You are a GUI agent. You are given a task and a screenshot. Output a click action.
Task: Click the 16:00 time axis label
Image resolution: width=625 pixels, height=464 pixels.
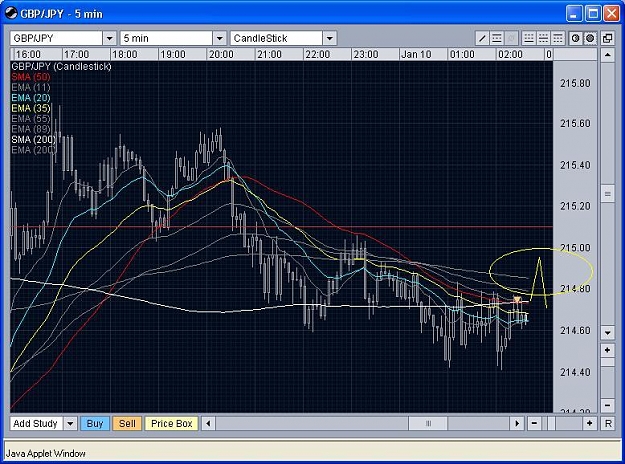pos(28,54)
